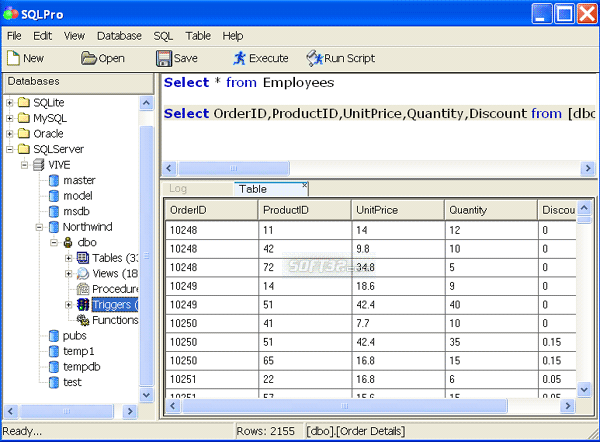Select the VIVE server icon
Screen dimensions: 600x442
(39, 165)
